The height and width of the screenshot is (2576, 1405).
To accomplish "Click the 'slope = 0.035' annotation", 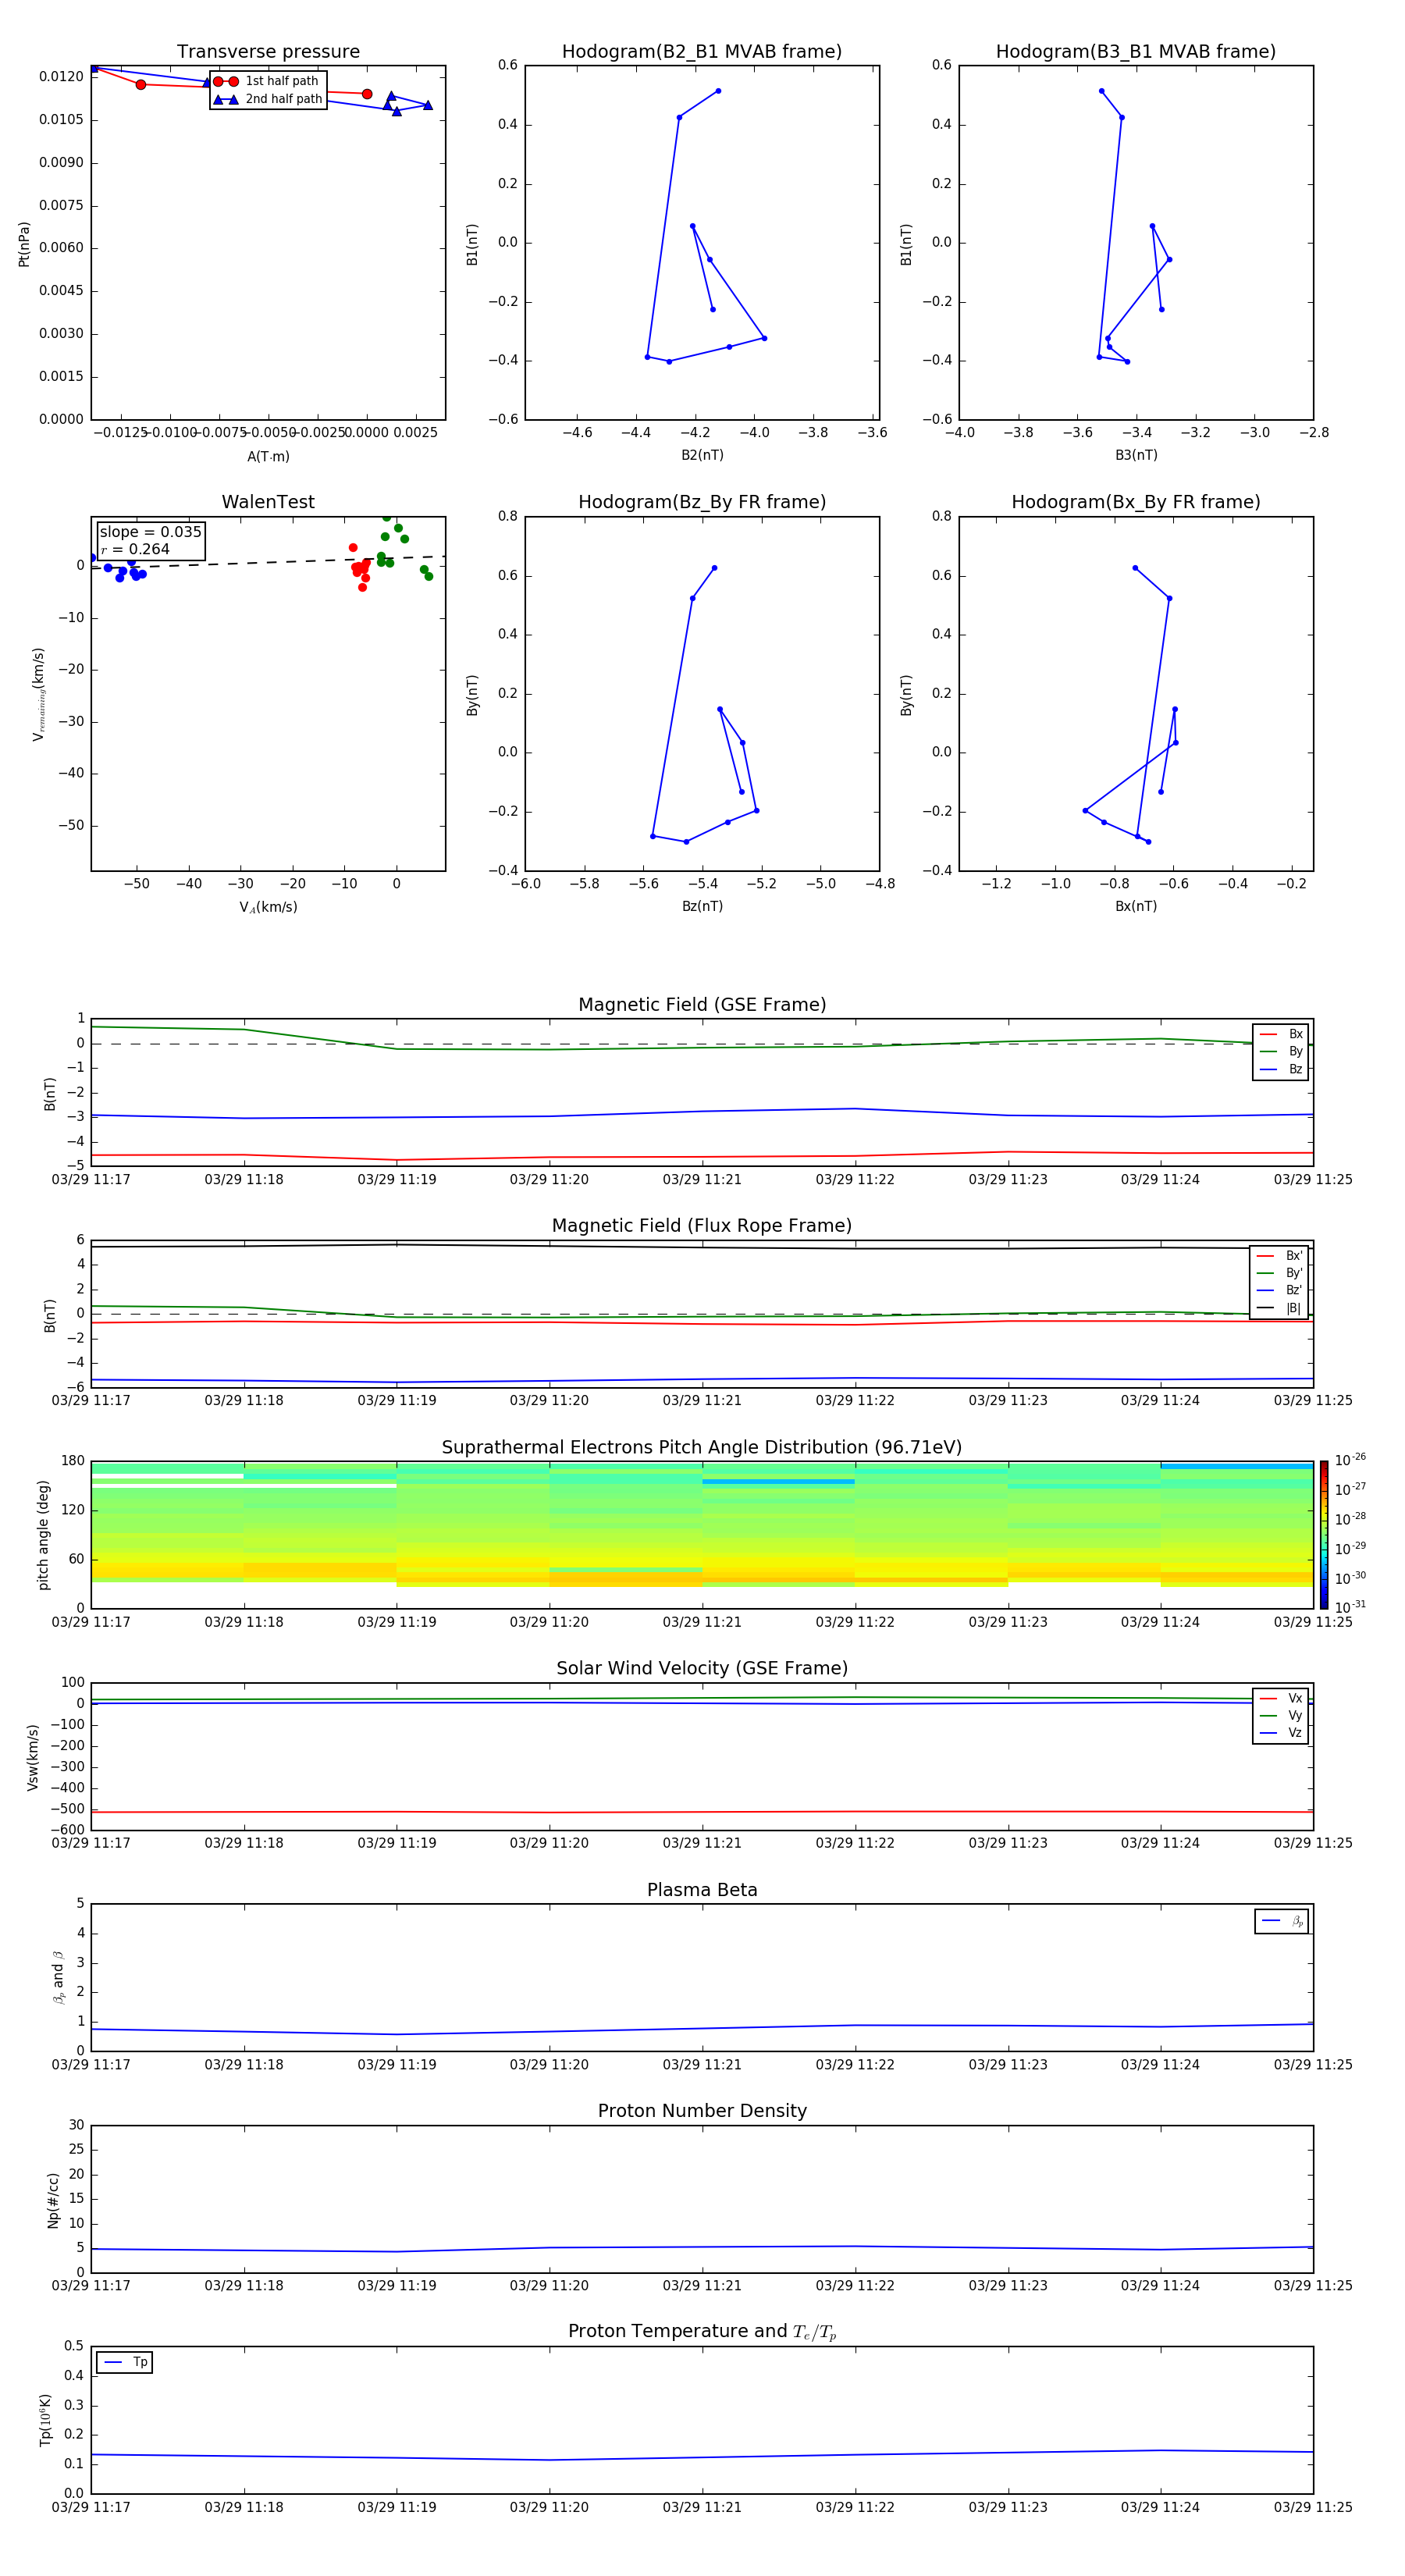I will [x=150, y=532].
